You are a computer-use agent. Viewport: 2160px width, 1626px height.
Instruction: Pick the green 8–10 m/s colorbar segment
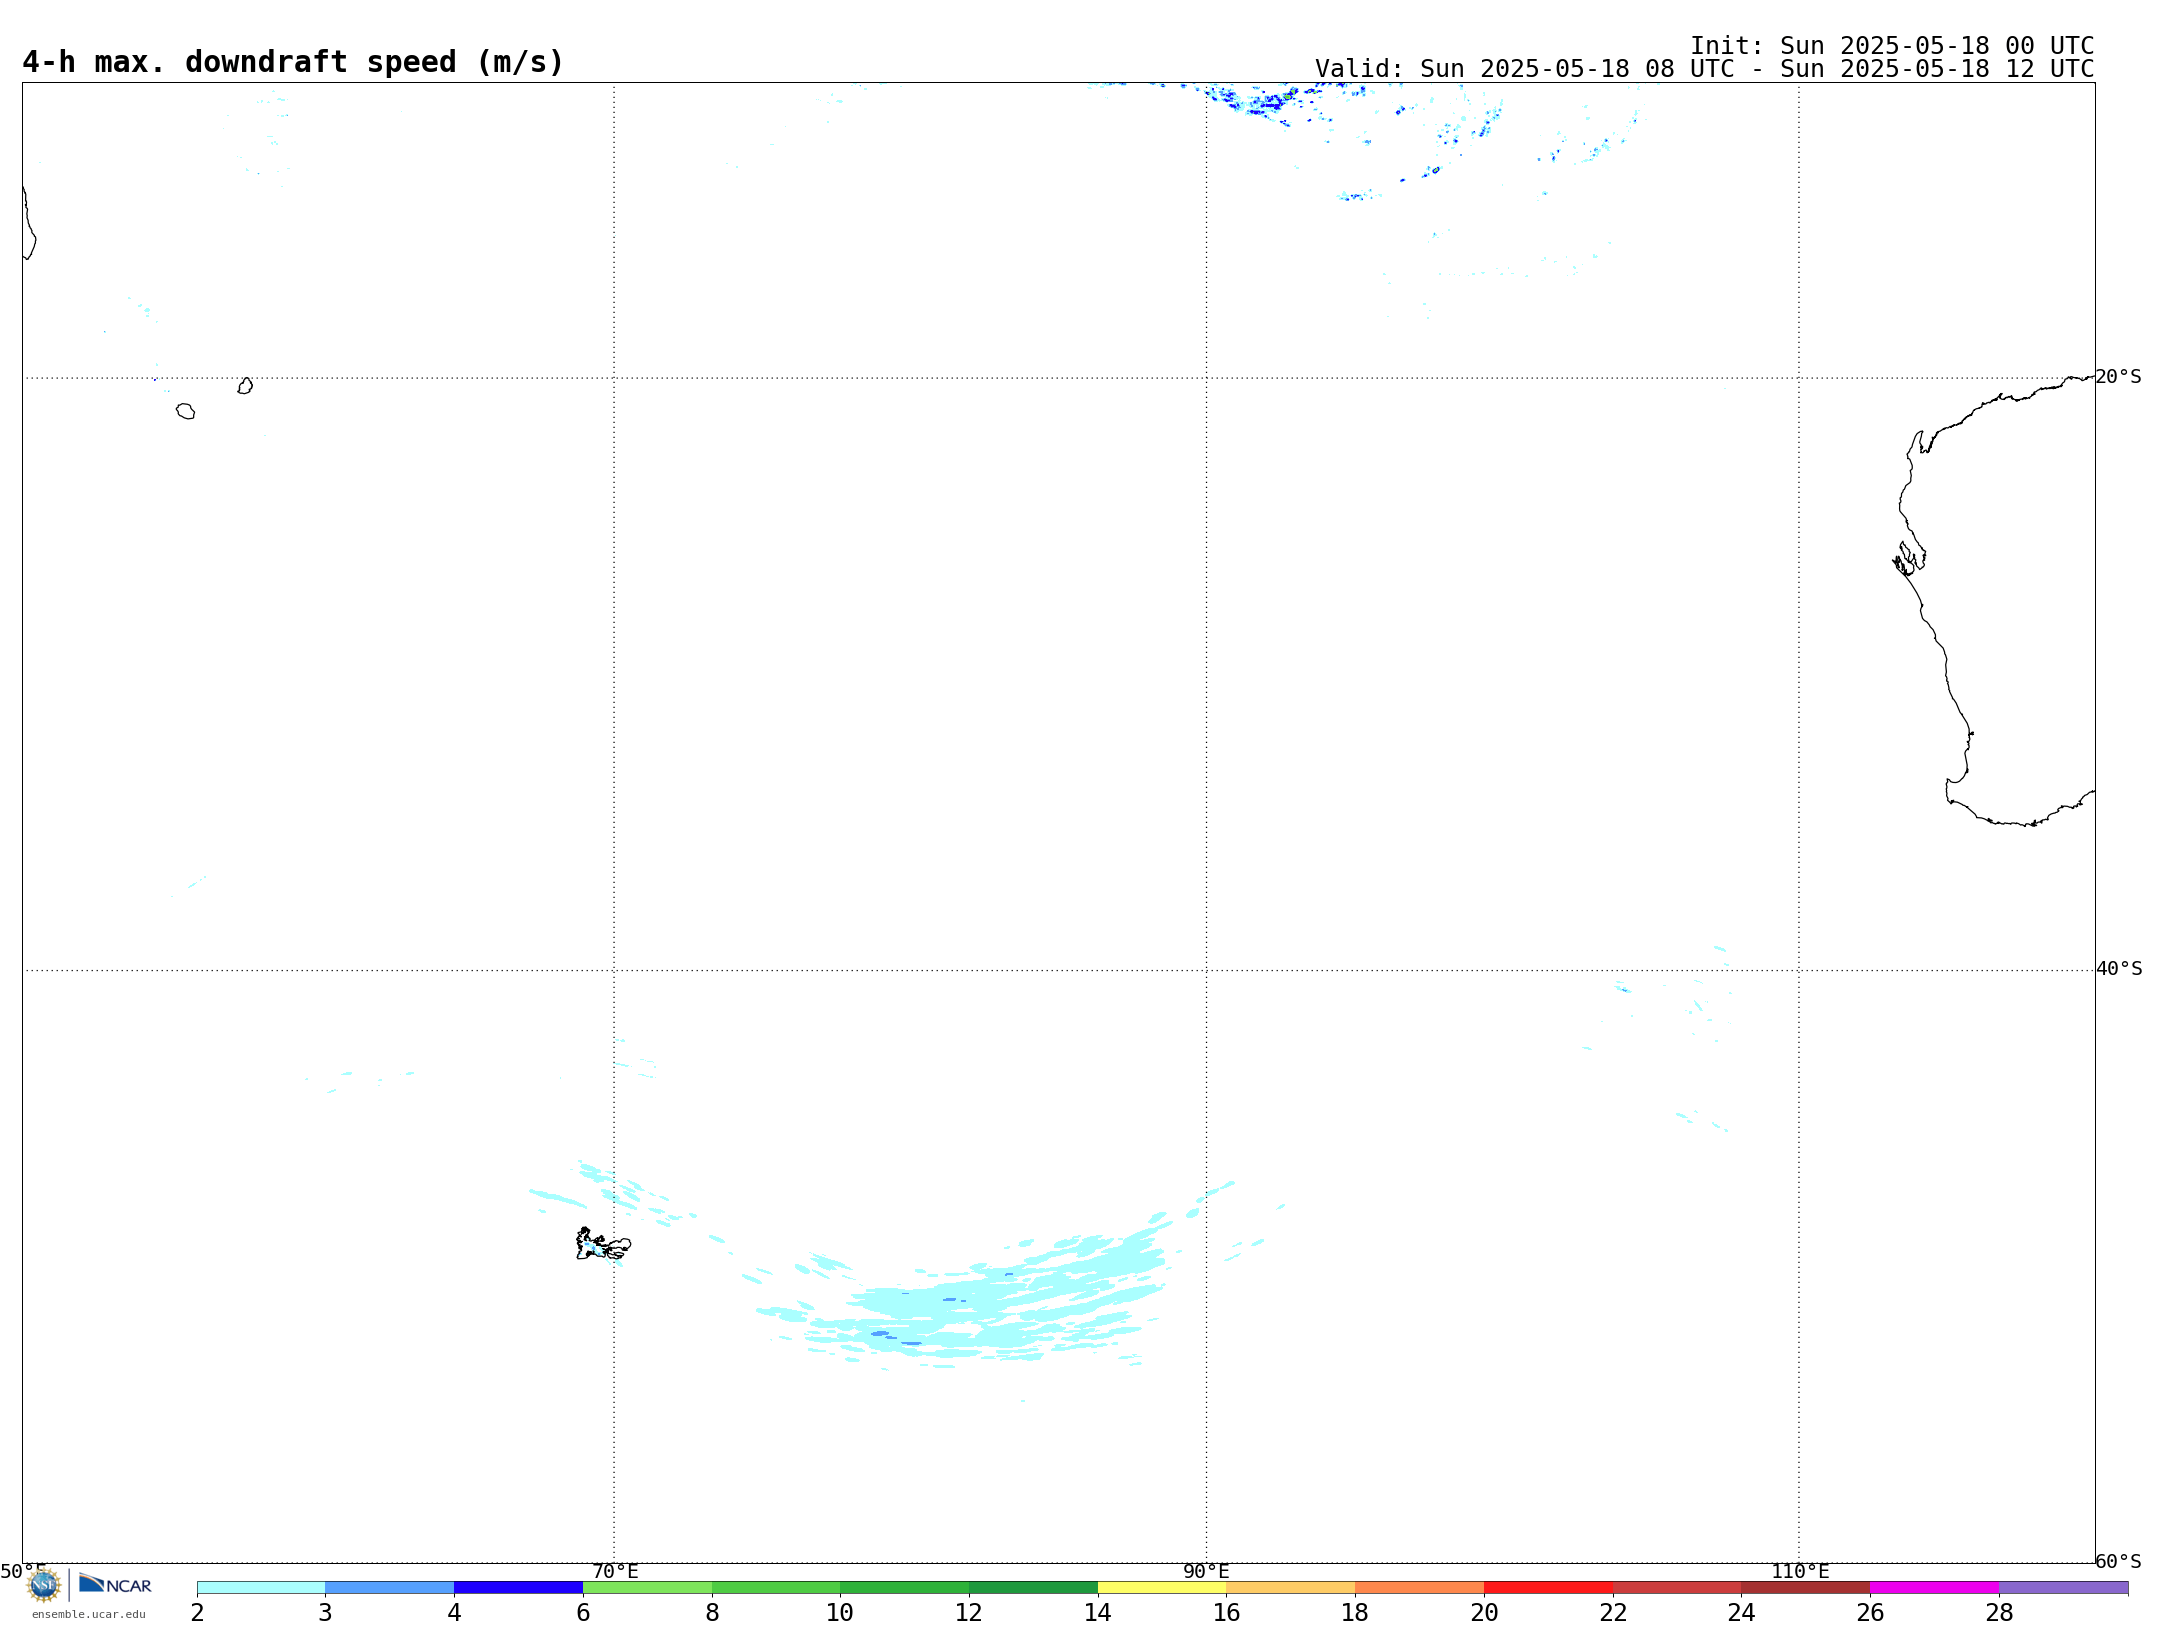(776, 1587)
